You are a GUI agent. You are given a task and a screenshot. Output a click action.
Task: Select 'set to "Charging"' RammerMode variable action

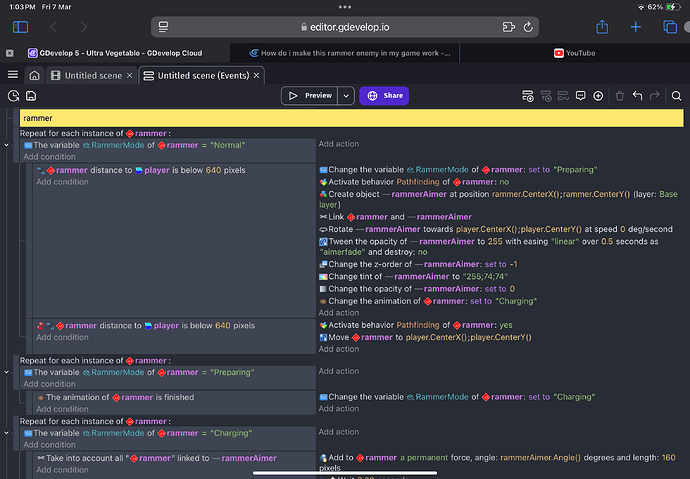[x=457, y=397]
